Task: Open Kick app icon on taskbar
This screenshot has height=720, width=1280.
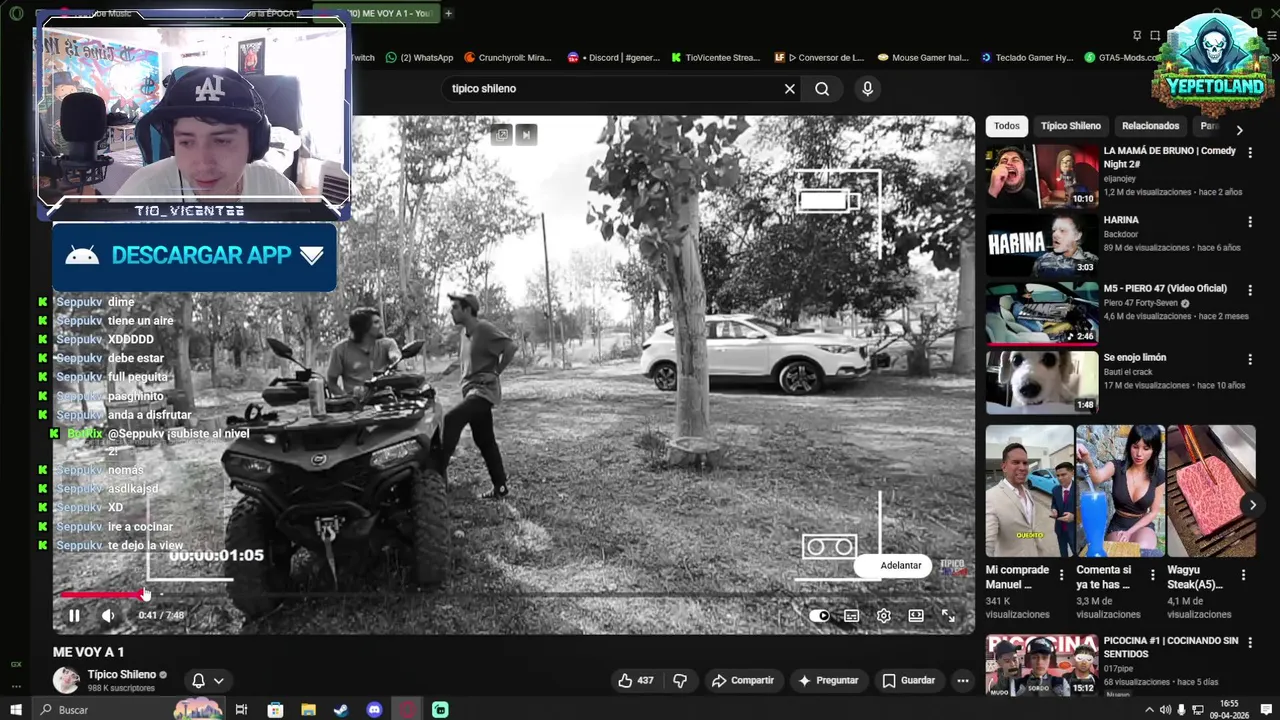Action: click(x=440, y=710)
